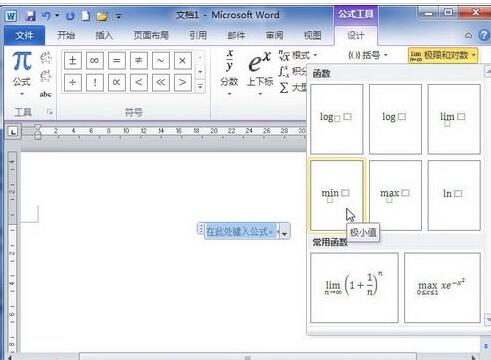Create a new blank document icon
This screenshot has height=360, width=491.
86,16
